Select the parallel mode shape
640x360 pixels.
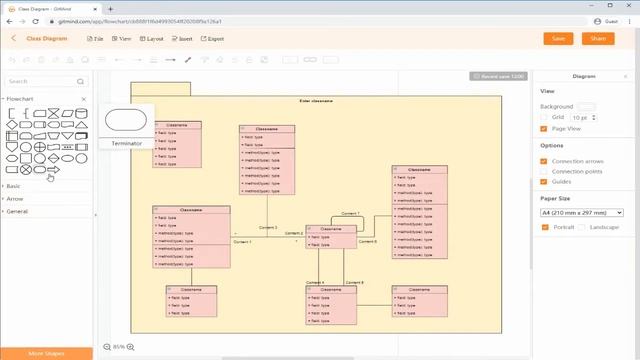point(67,147)
